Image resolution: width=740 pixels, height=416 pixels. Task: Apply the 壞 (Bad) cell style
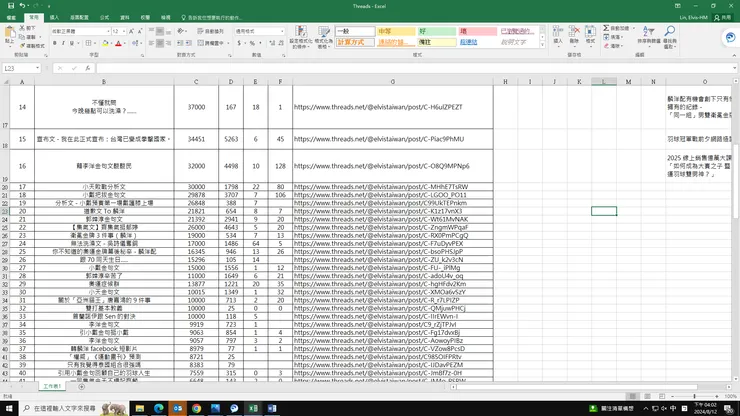478,31
